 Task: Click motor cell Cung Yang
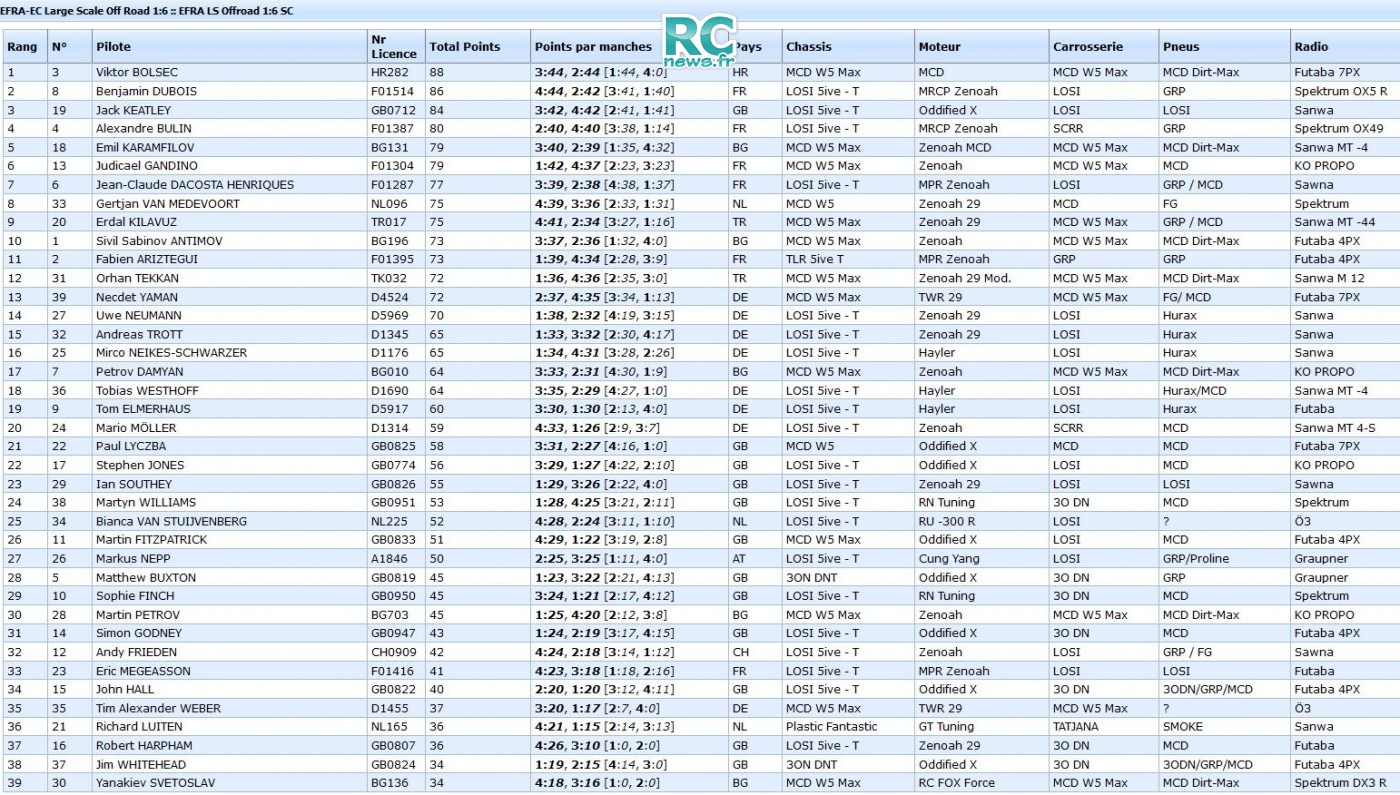[x=948, y=559]
